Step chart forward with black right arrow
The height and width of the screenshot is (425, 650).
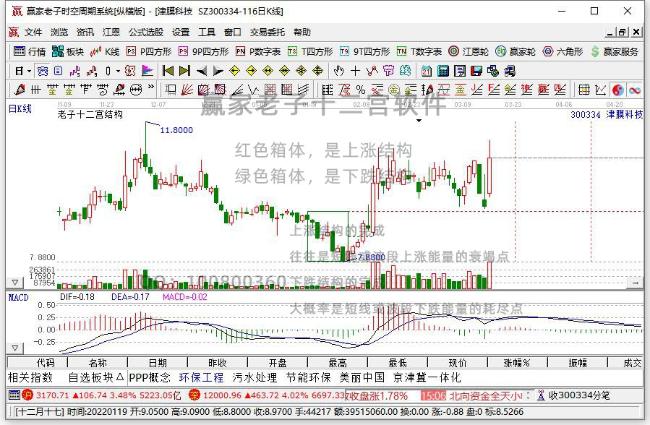[x=218, y=71]
